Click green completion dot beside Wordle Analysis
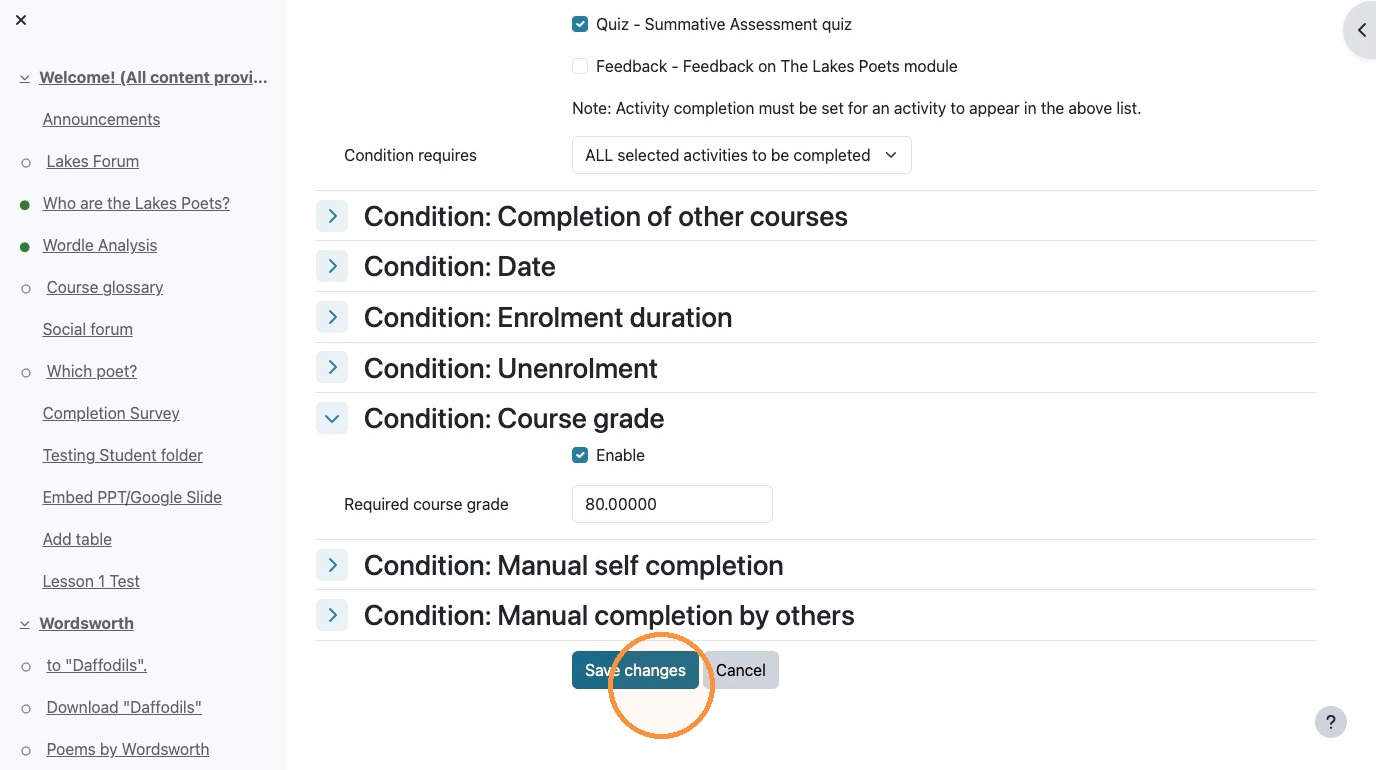The height and width of the screenshot is (770, 1376). [25, 246]
